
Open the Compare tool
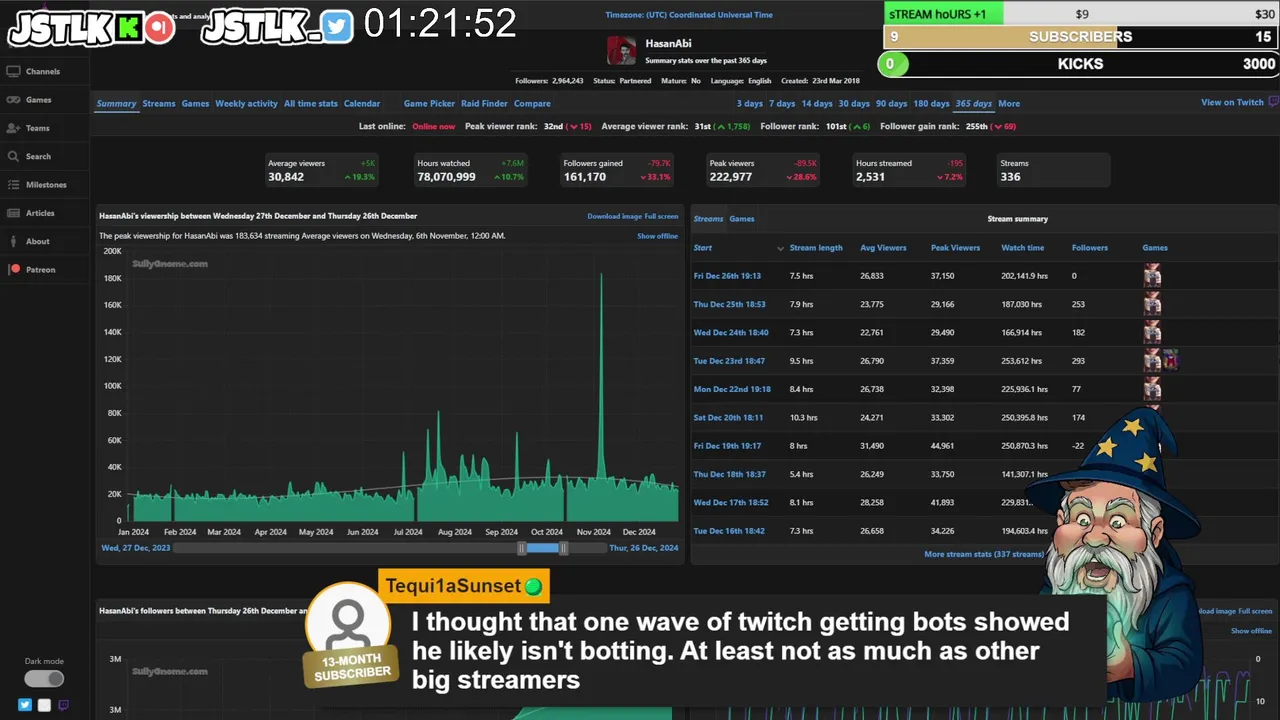coord(532,103)
